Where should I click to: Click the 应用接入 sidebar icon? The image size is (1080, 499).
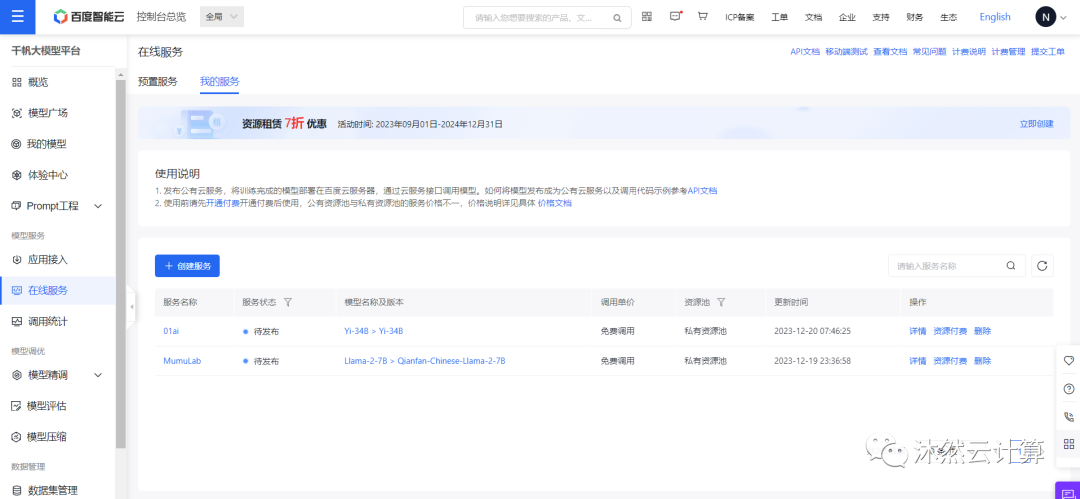pos(17,260)
